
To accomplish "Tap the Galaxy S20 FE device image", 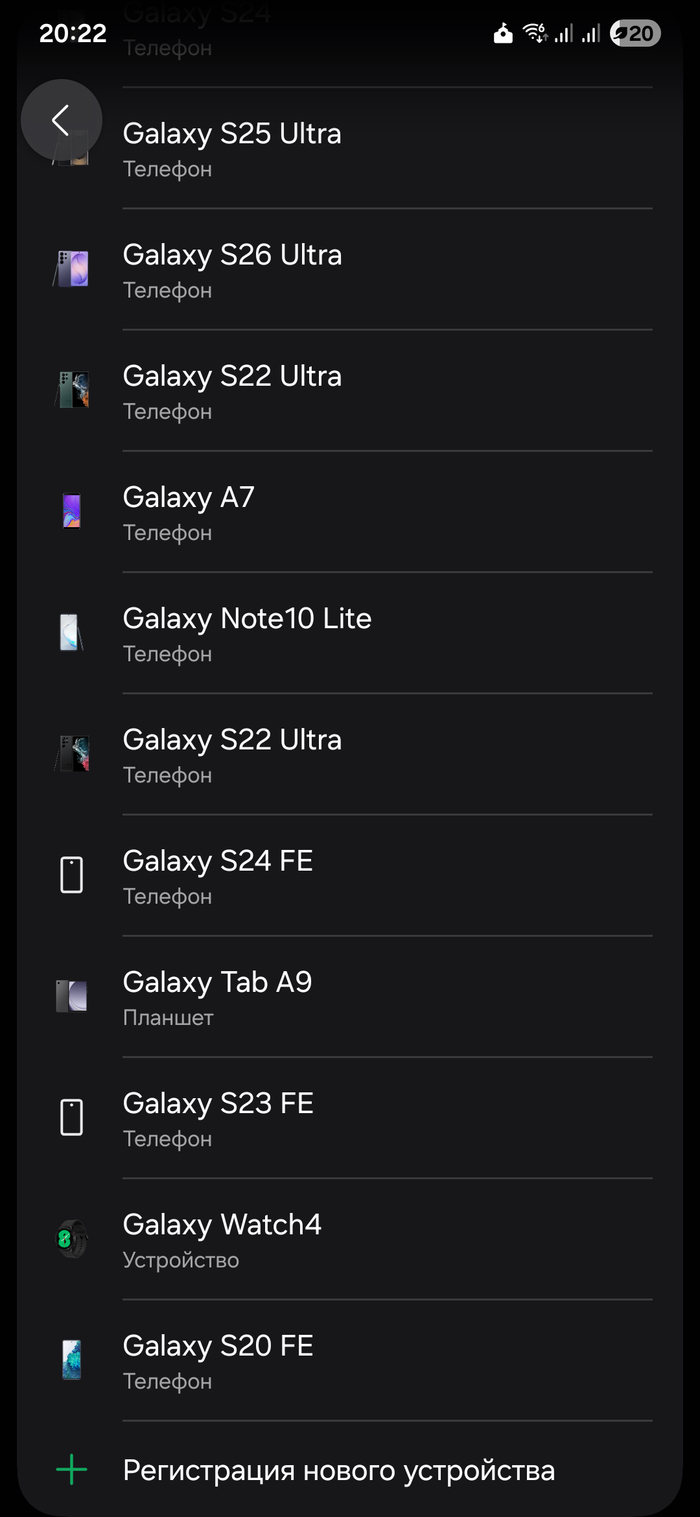I will [x=71, y=1360].
